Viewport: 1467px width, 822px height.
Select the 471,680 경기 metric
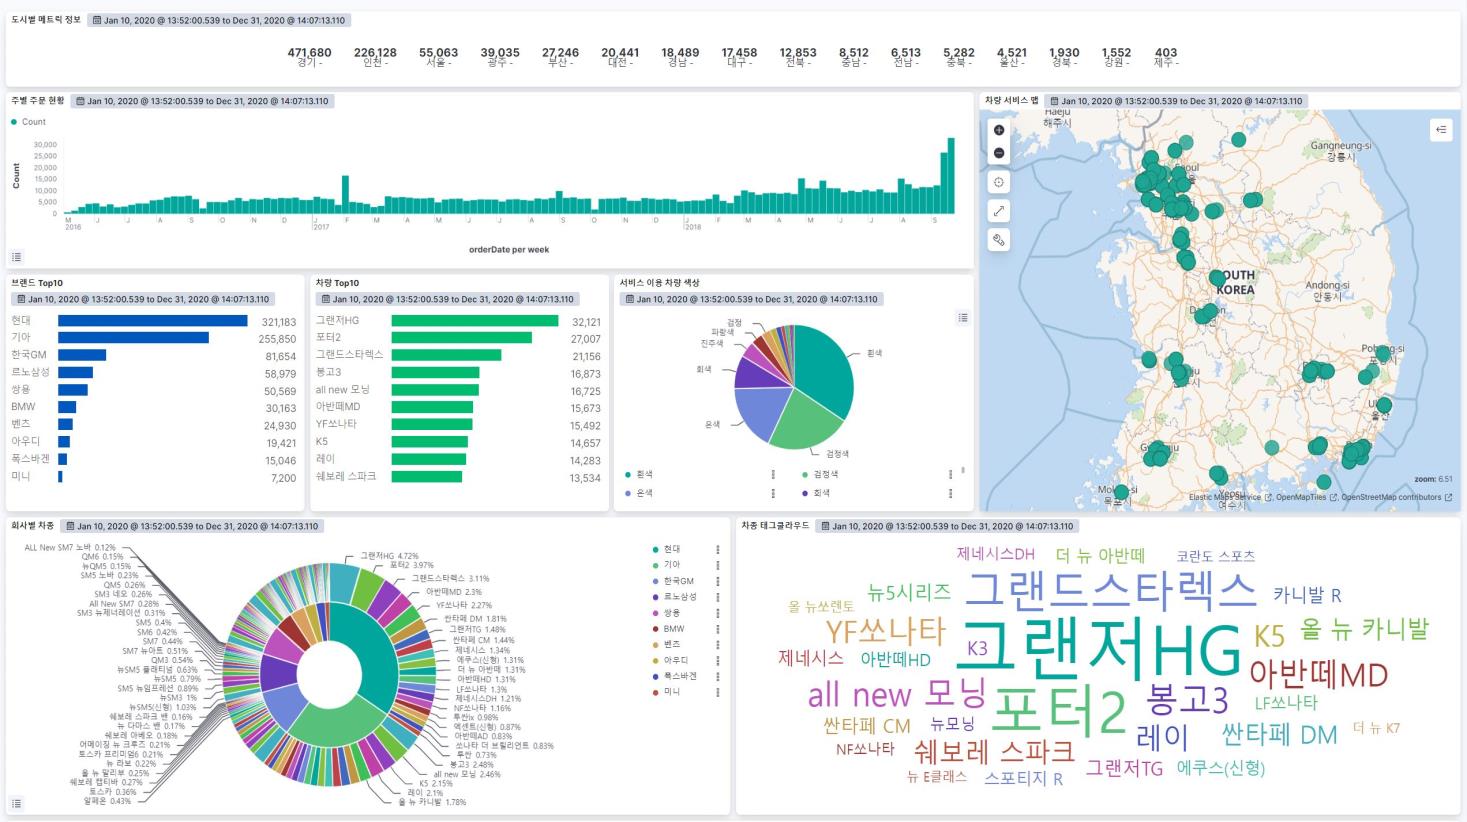click(x=309, y=57)
